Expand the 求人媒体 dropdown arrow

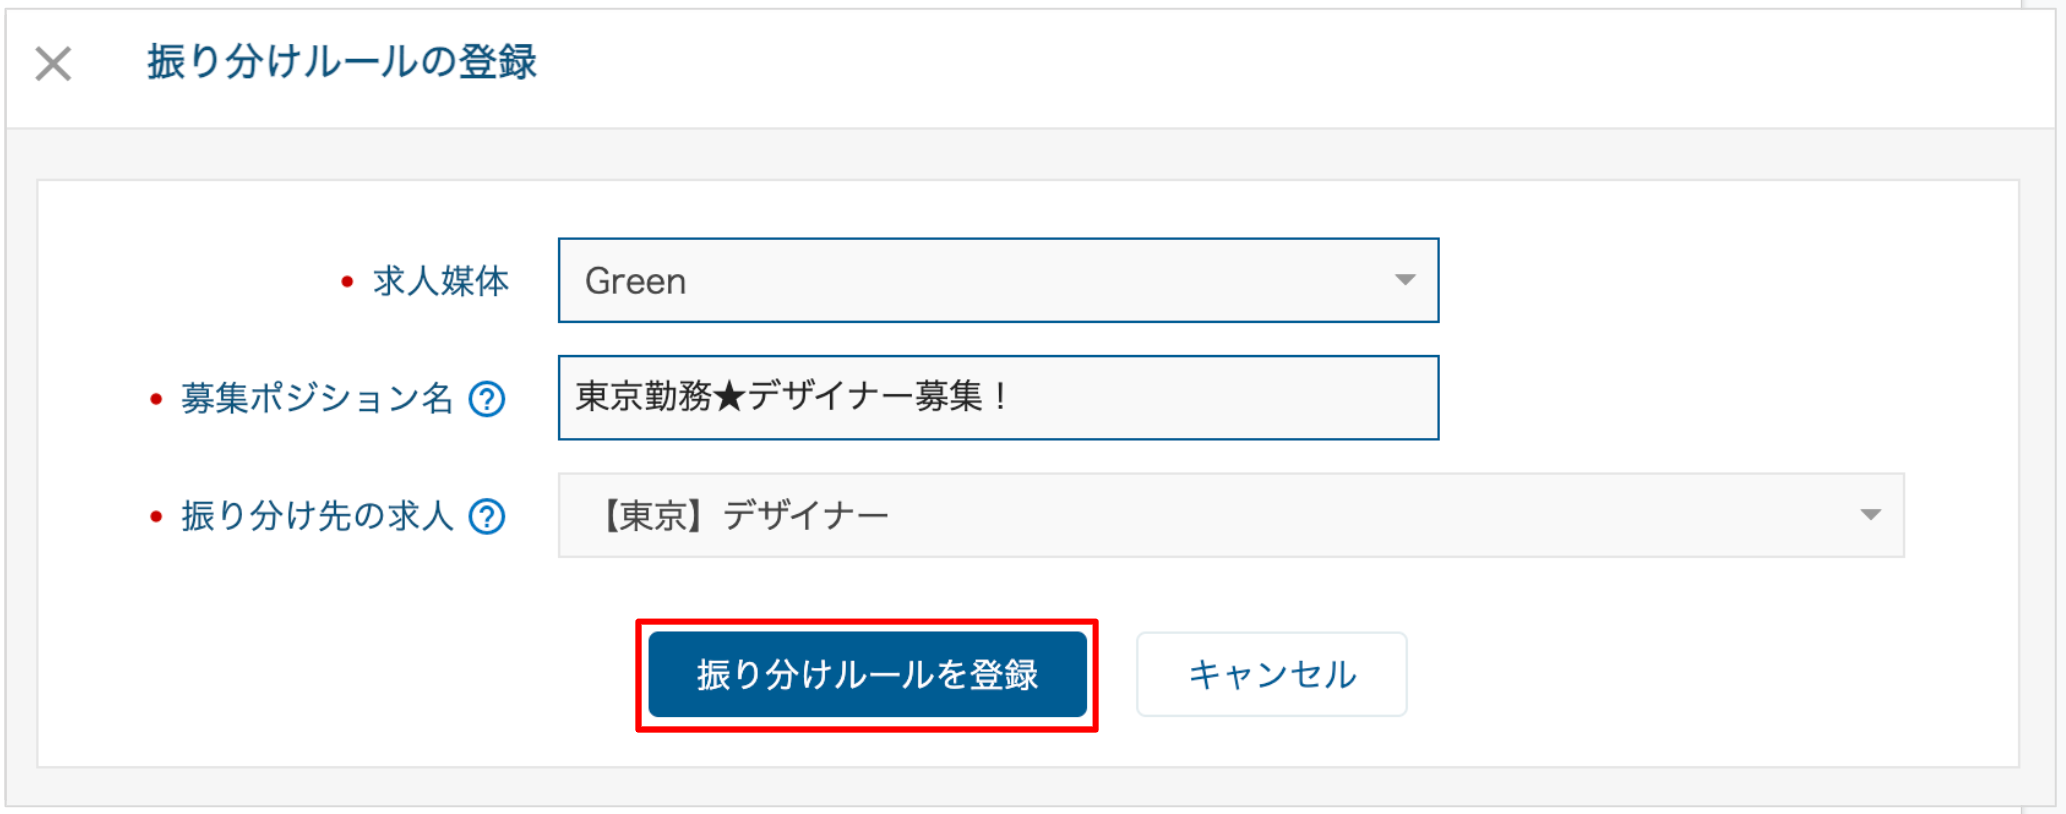[1405, 280]
